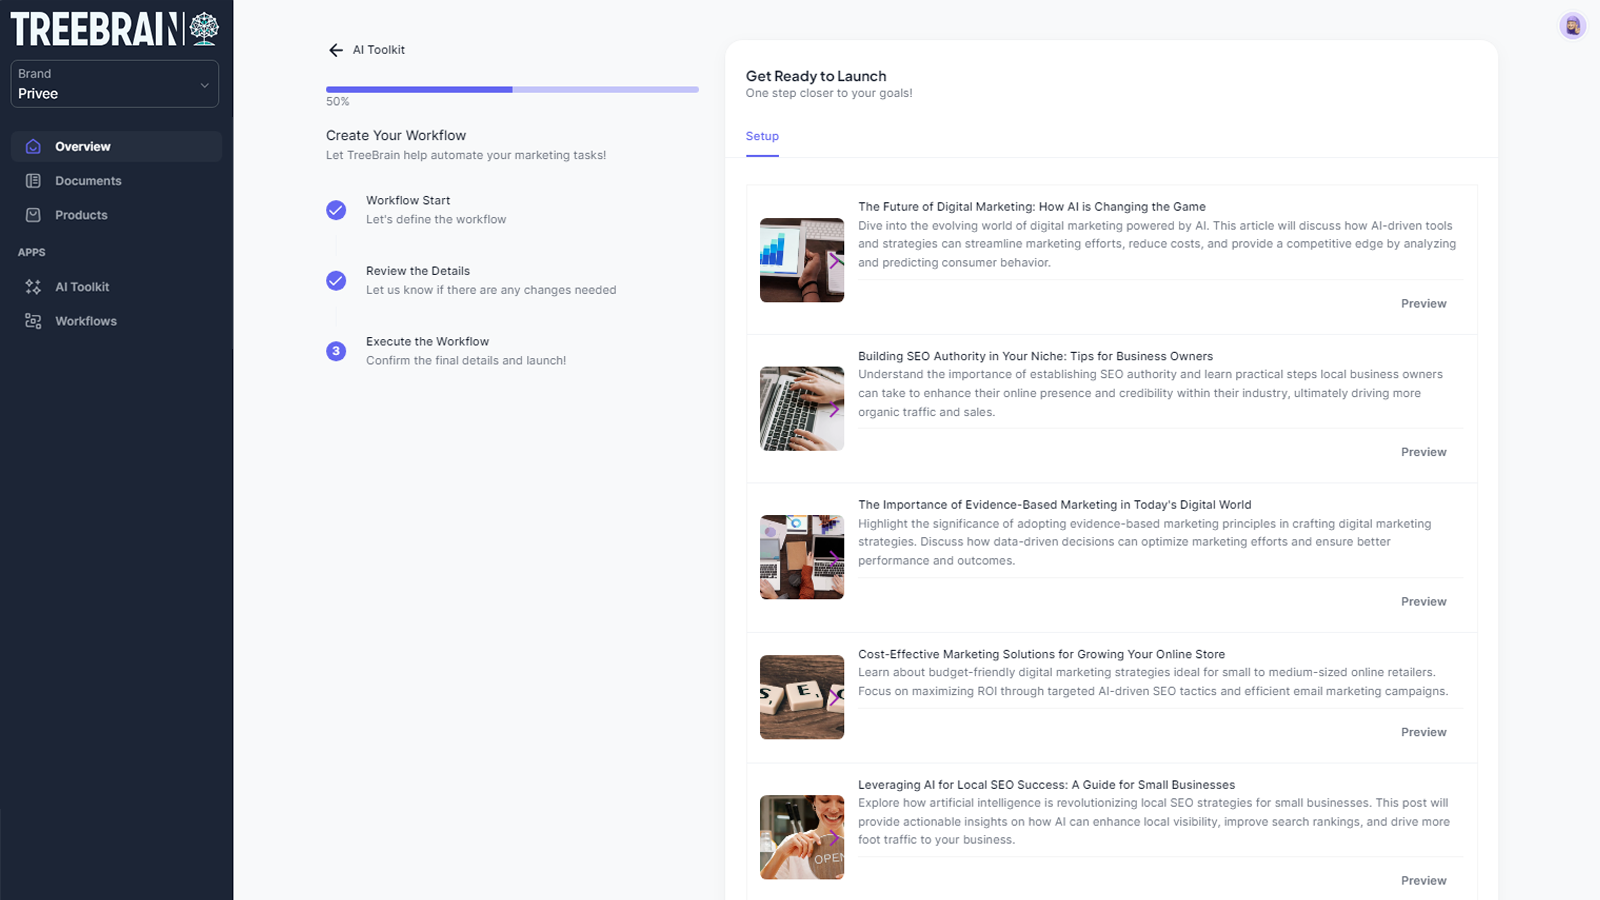Click the AI Toolkit back link text

pyautogui.click(x=379, y=50)
